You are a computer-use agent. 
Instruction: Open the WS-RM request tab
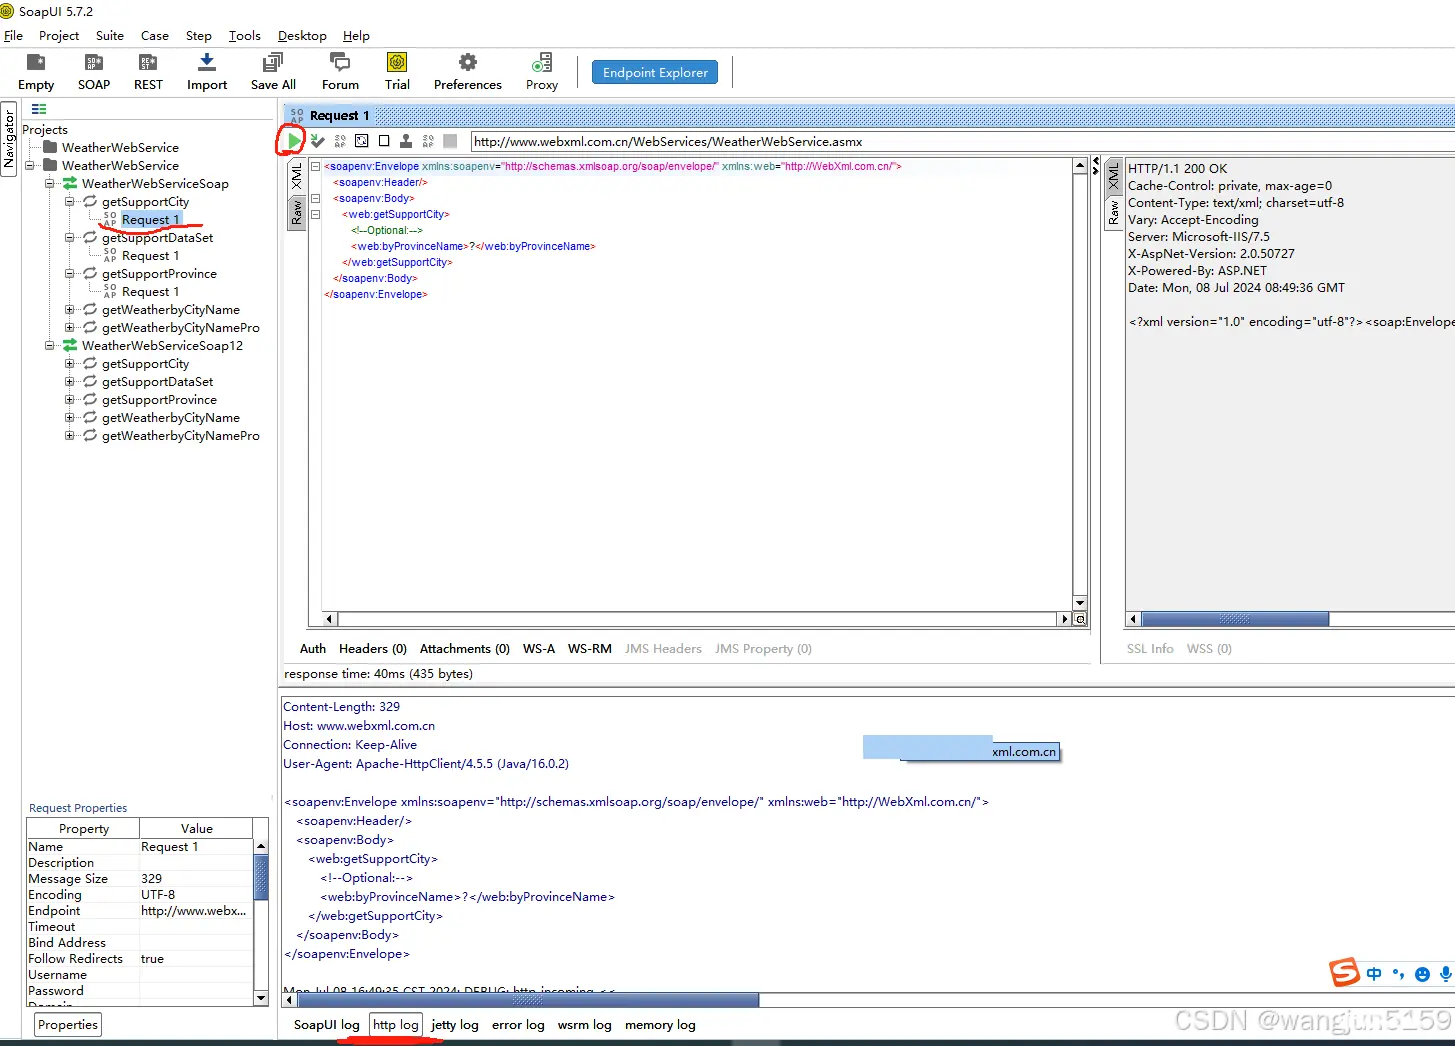coord(590,648)
